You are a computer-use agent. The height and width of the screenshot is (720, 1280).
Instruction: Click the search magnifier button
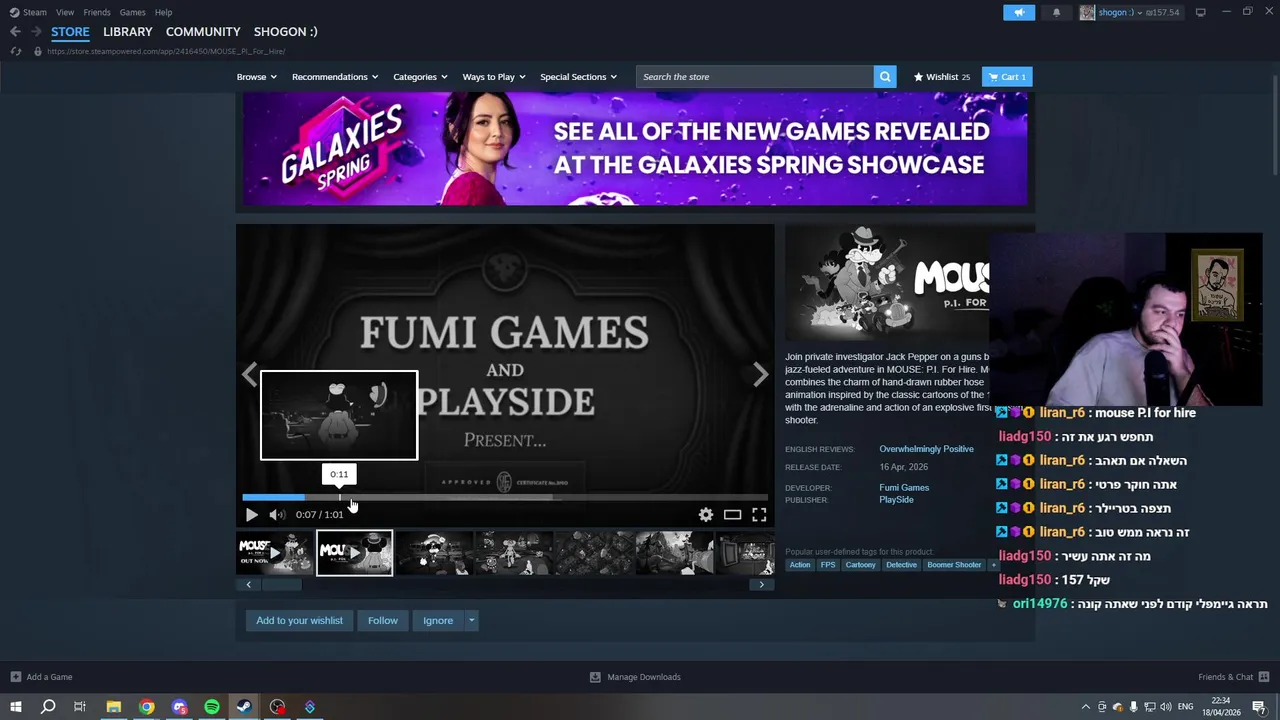pyautogui.click(x=884, y=77)
